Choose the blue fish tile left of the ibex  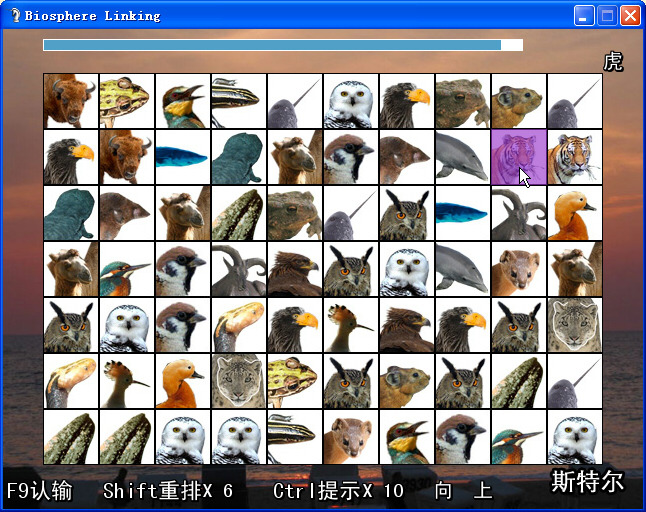point(463,213)
